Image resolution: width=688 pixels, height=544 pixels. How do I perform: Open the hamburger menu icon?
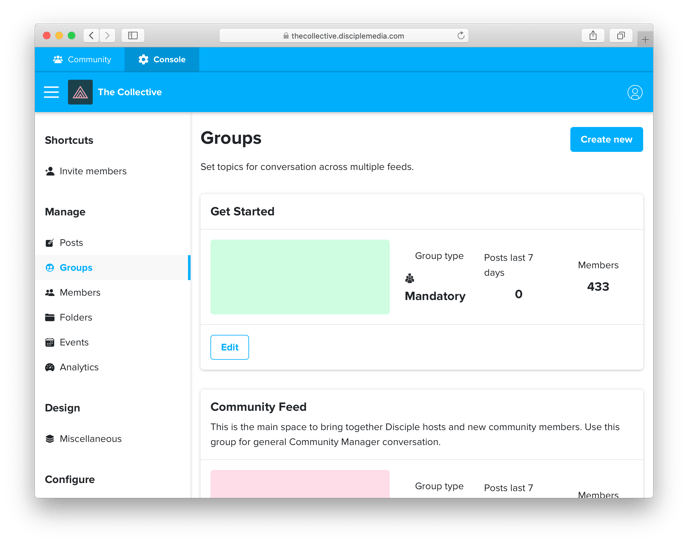click(51, 92)
